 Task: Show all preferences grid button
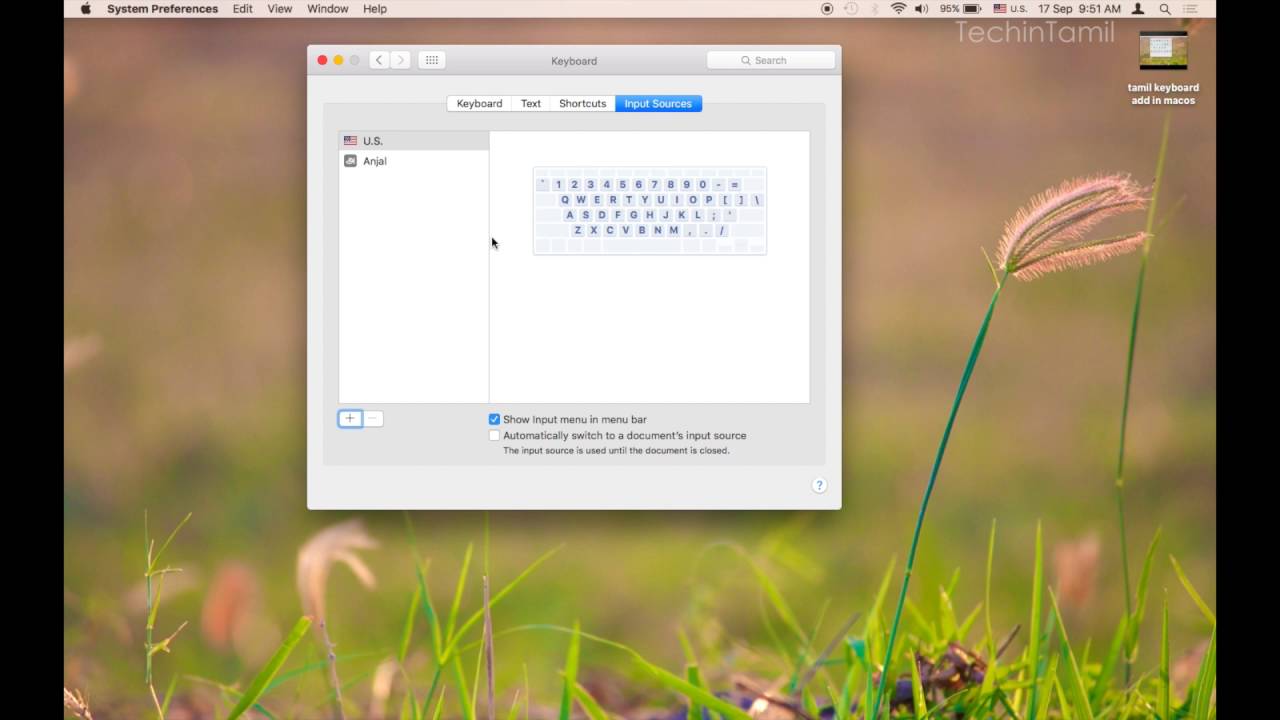432,60
